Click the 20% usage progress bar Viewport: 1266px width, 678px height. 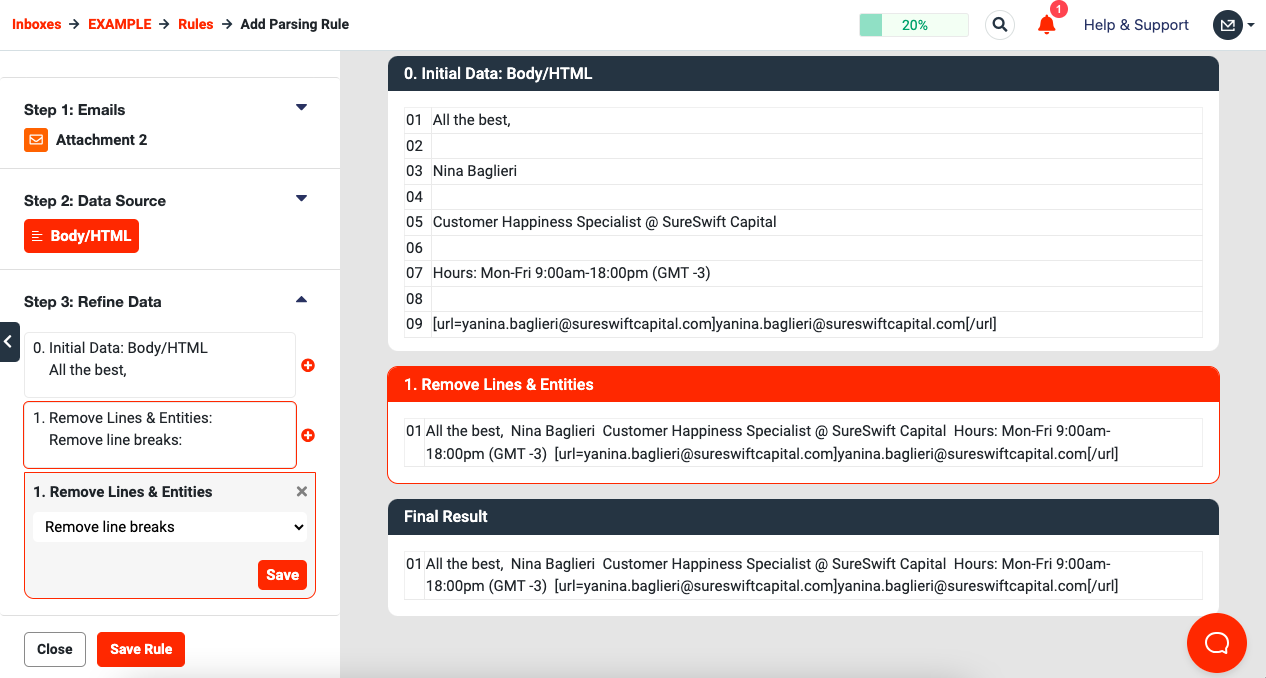tap(913, 25)
